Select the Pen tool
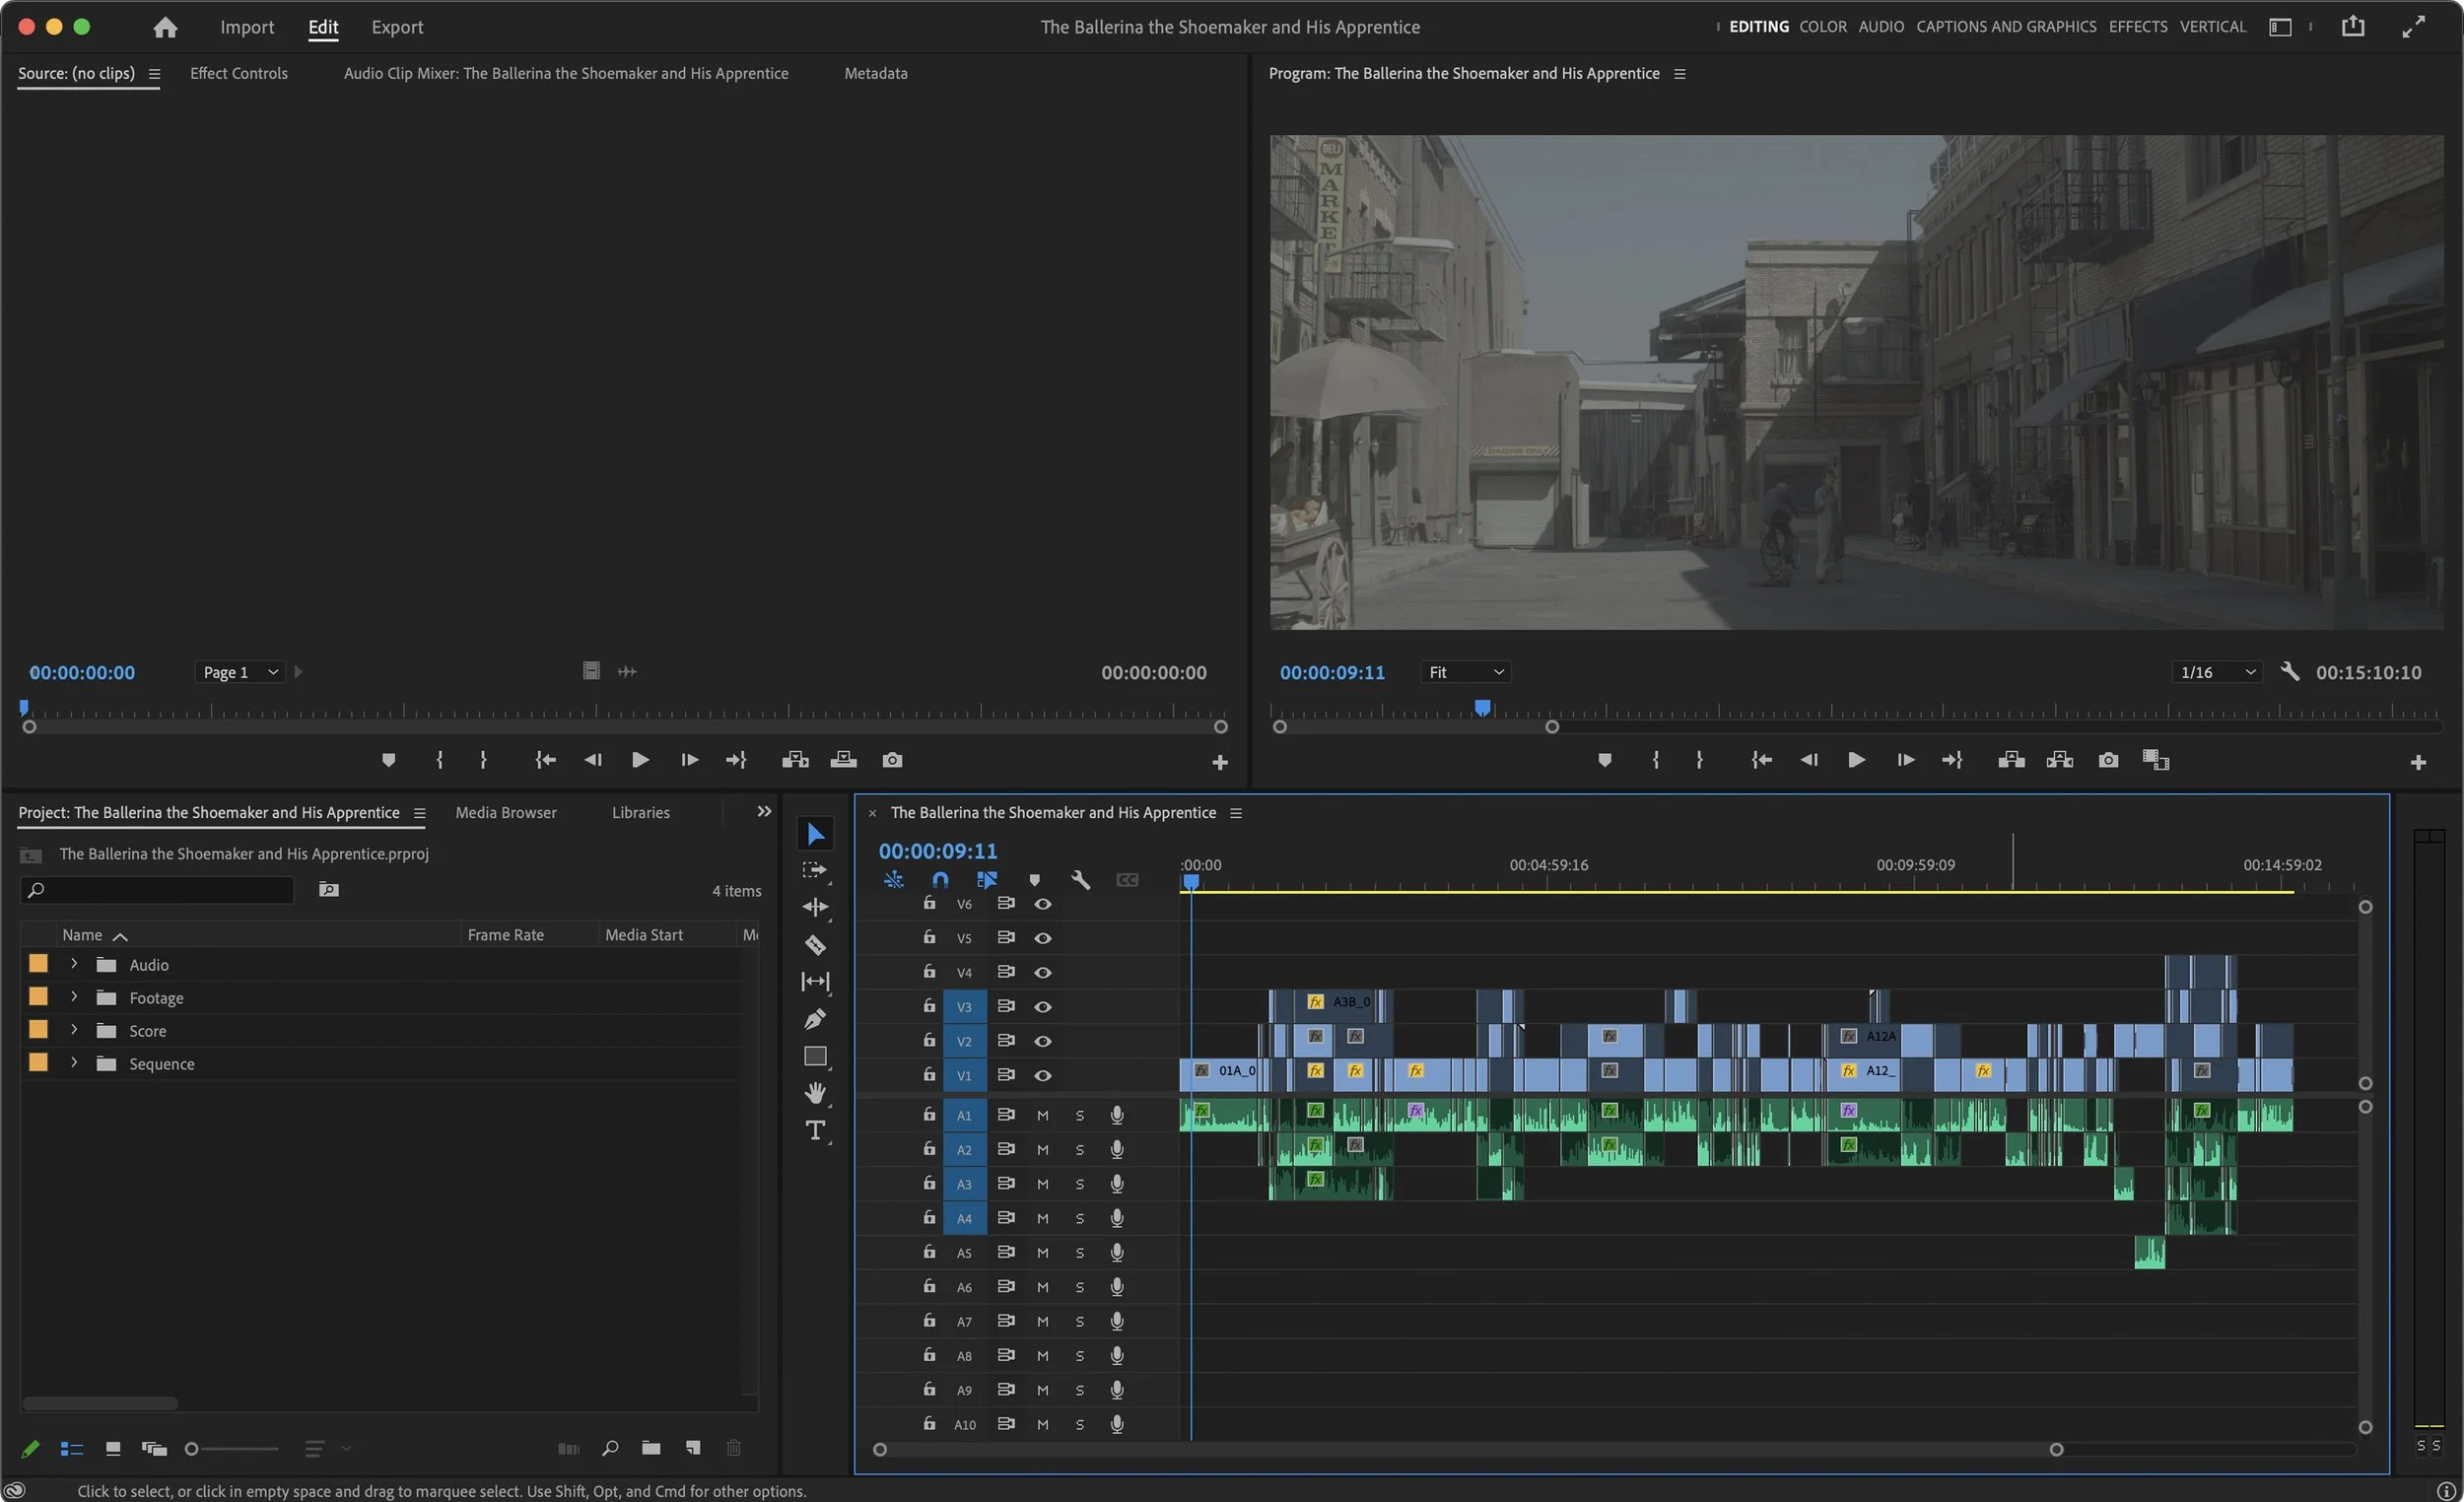The height and width of the screenshot is (1502, 2464). pos(815,1019)
